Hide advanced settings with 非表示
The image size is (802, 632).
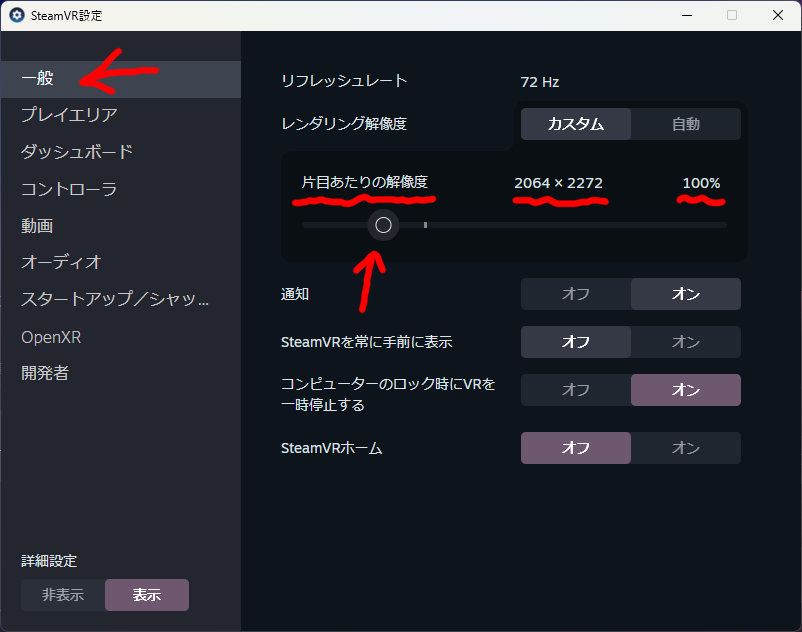(63, 595)
